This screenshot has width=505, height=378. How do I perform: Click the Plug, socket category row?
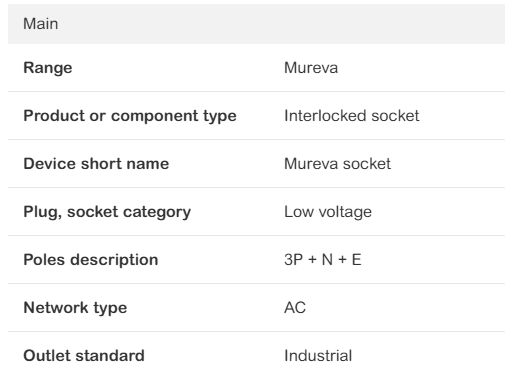coord(256,212)
